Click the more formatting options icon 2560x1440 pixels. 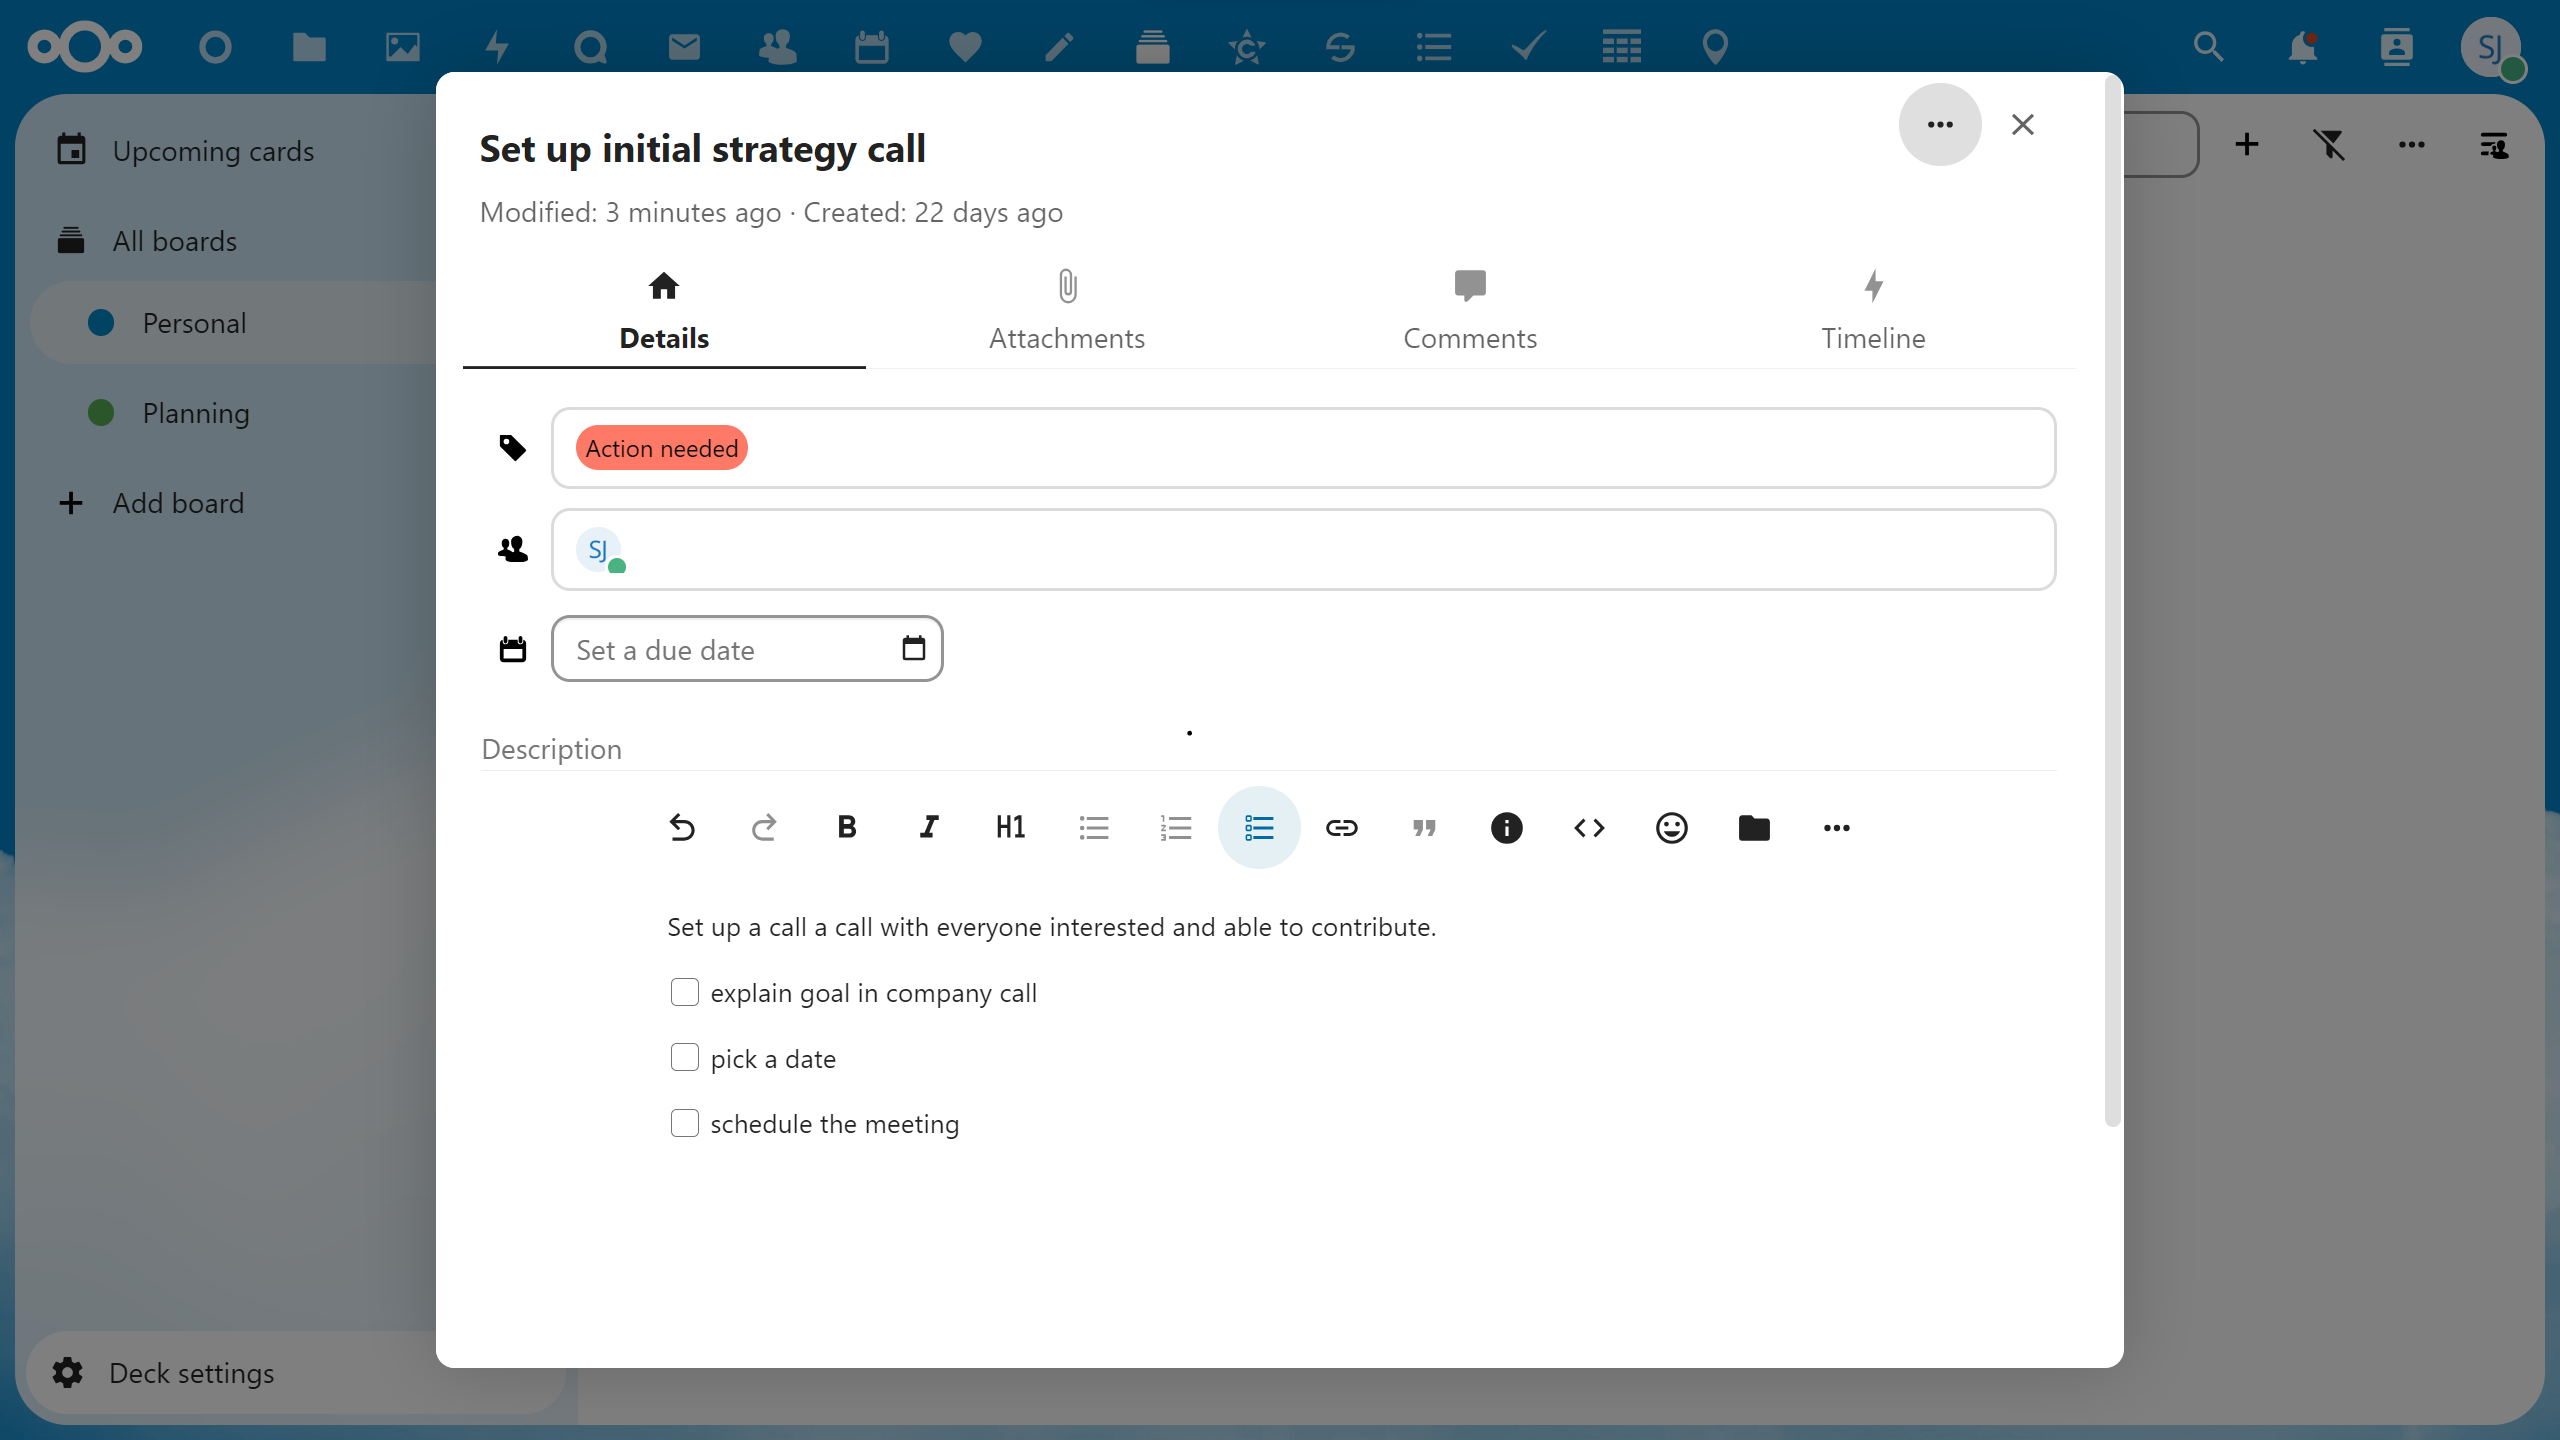pyautogui.click(x=1837, y=826)
